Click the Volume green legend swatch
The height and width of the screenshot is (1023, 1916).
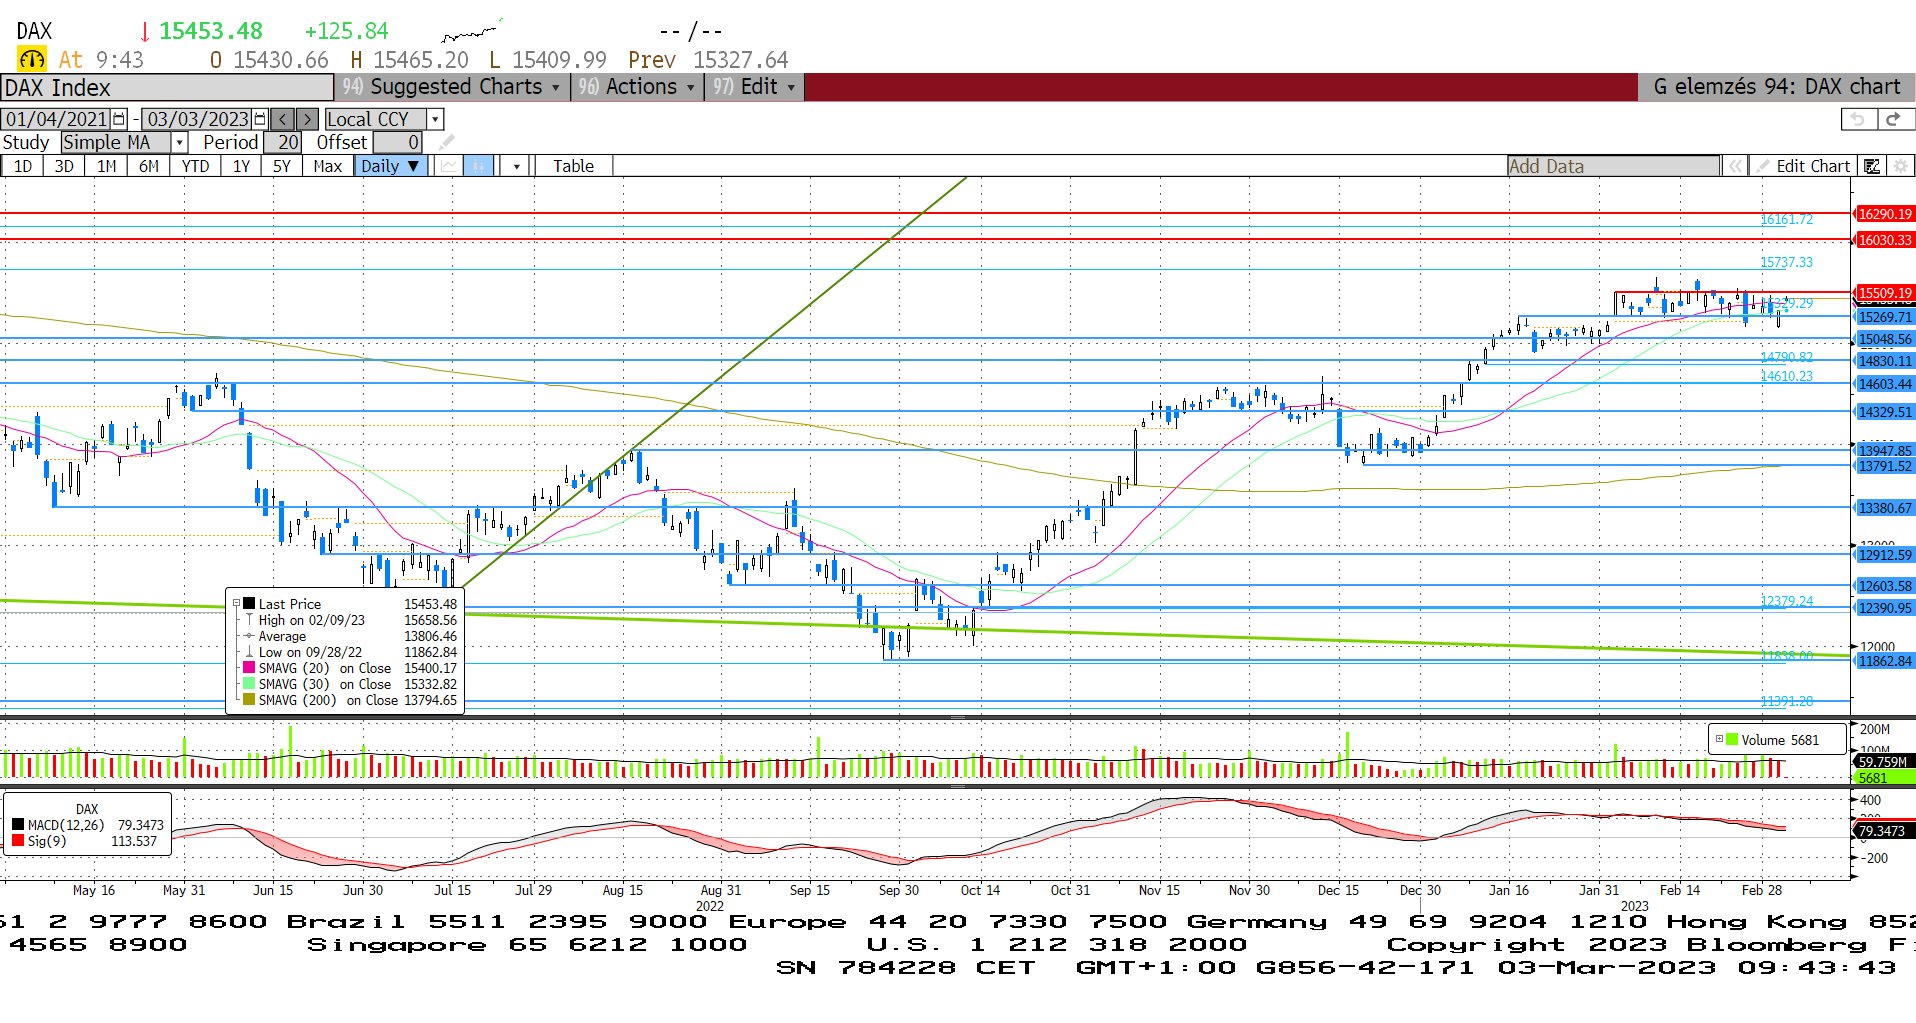1732,740
